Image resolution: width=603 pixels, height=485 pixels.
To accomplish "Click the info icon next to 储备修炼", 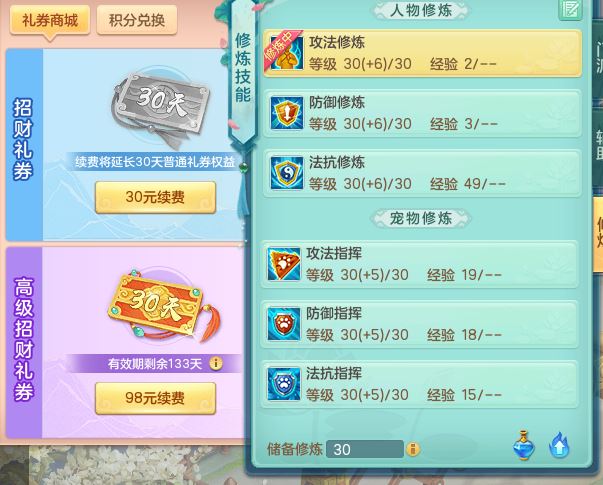I will point(413,449).
